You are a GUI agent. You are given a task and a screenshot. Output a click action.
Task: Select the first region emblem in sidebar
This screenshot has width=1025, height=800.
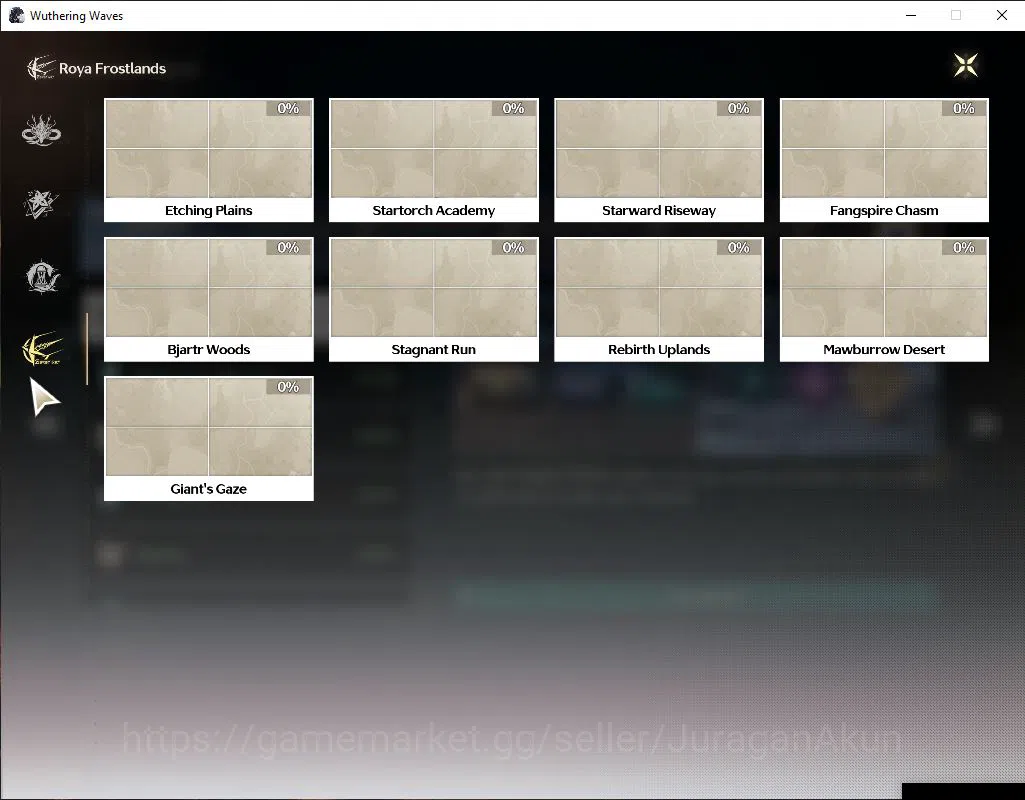click(41, 131)
